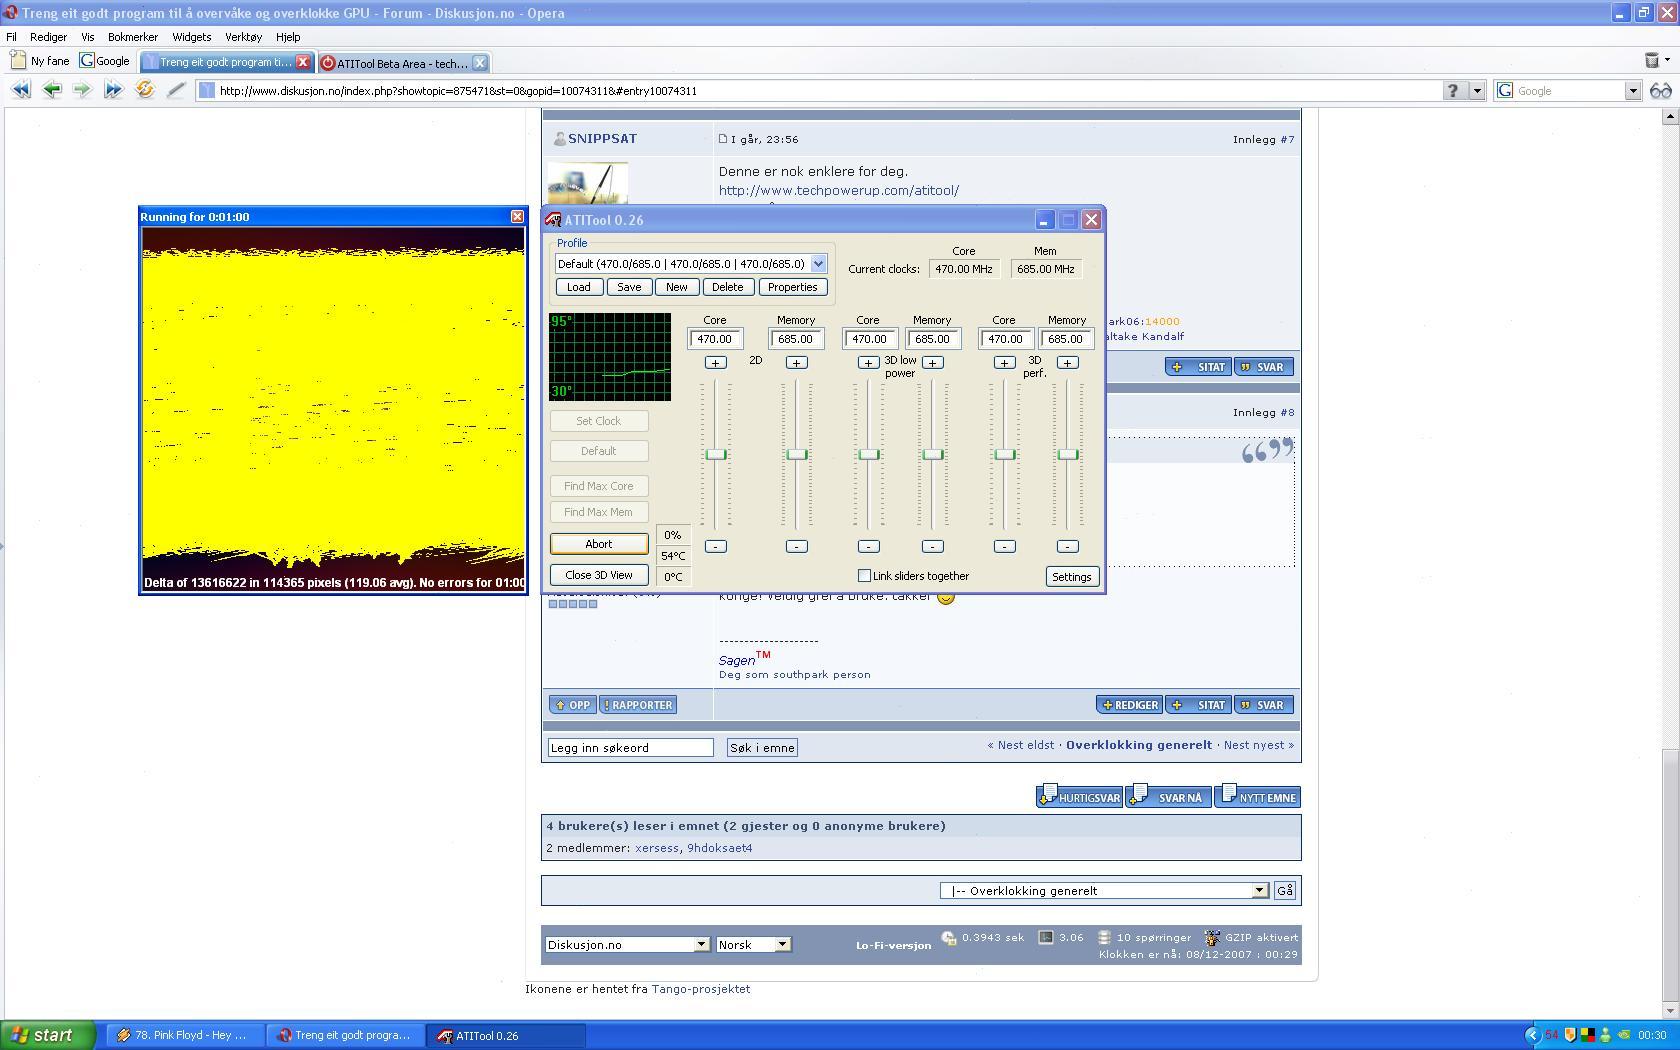The width and height of the screenshot is (1680, 1050).
Task: Open the Hjelp menu
Action: [x=288, y=37]
